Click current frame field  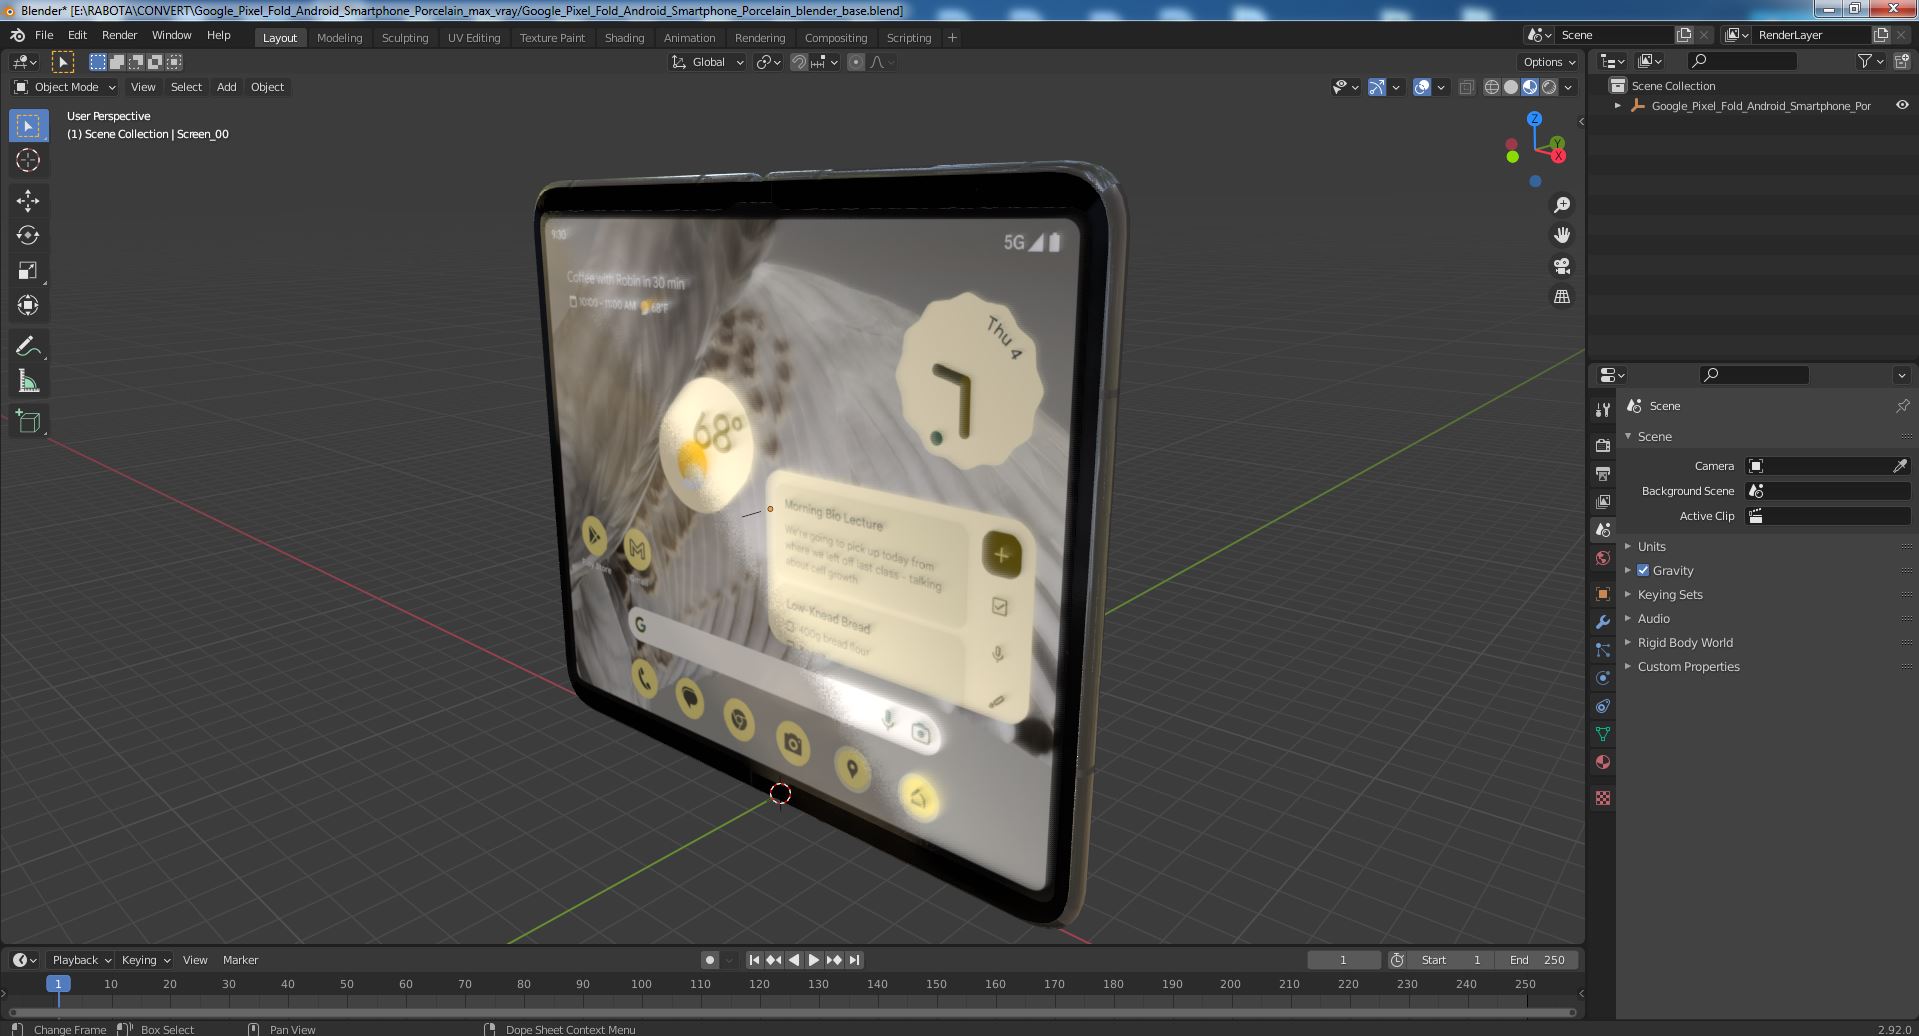(1343, 960)
